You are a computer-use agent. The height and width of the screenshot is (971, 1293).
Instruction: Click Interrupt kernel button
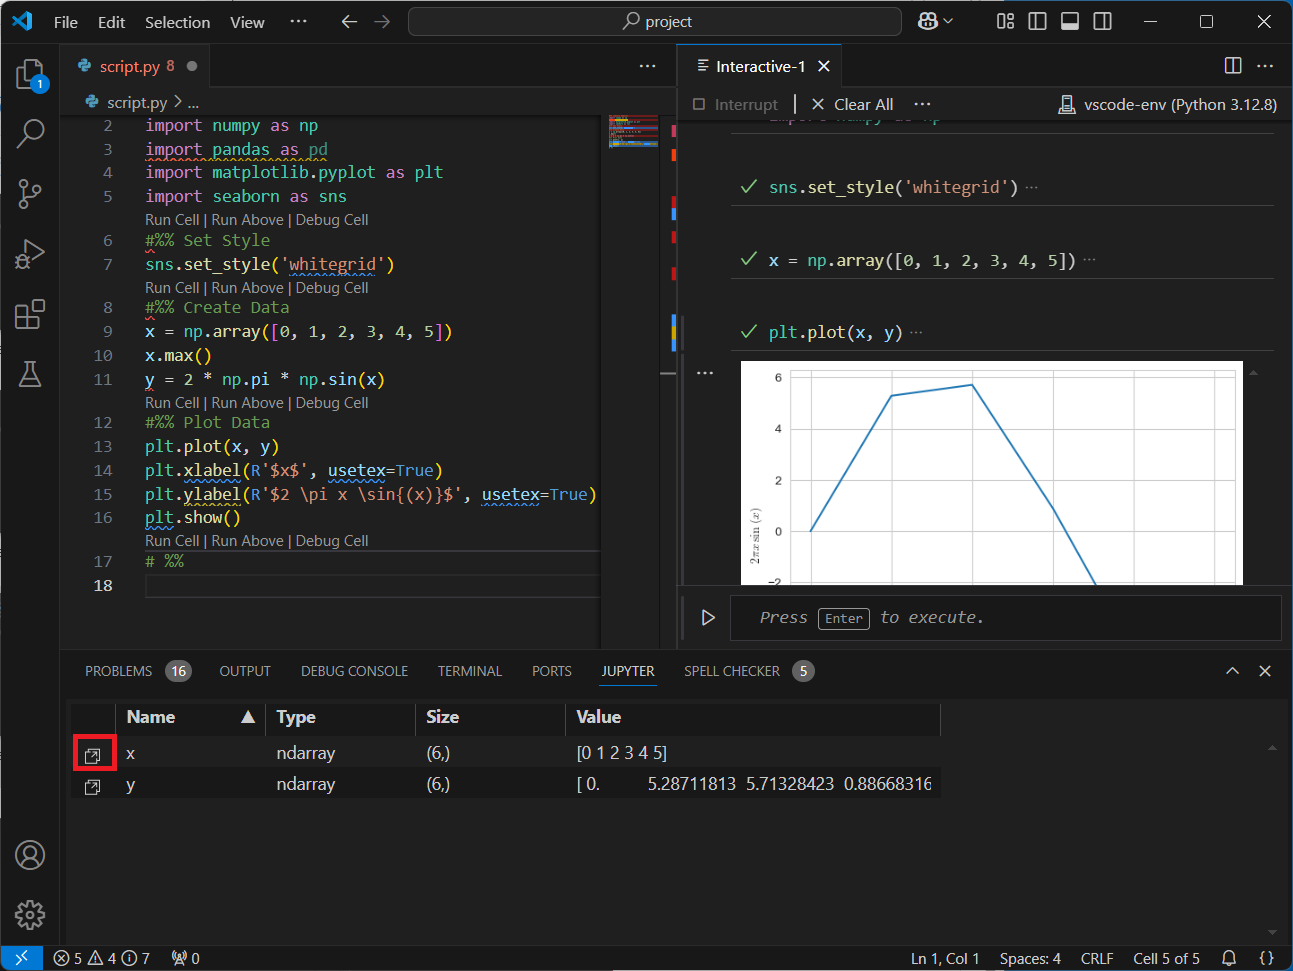735,104
